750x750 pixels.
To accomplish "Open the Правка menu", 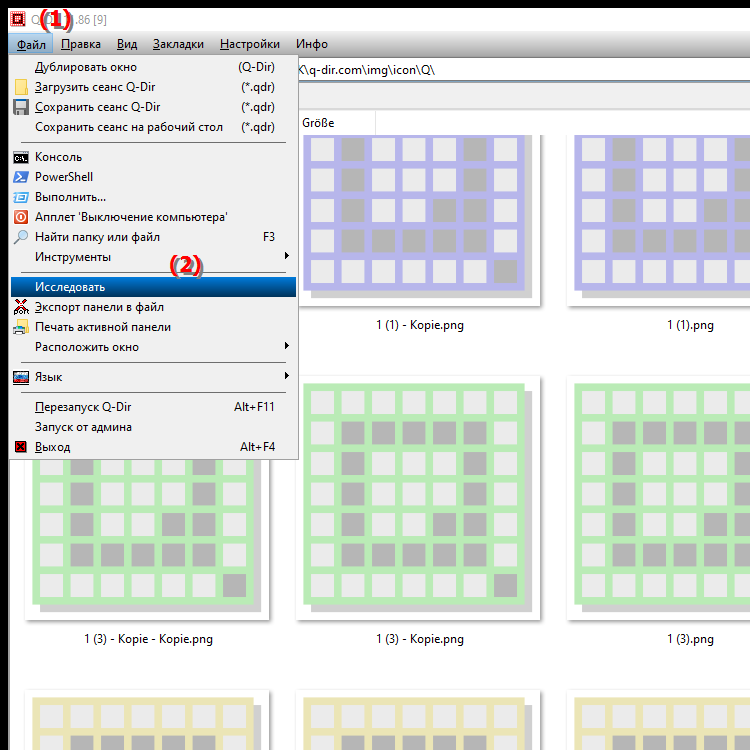I will tap(81, 44).
